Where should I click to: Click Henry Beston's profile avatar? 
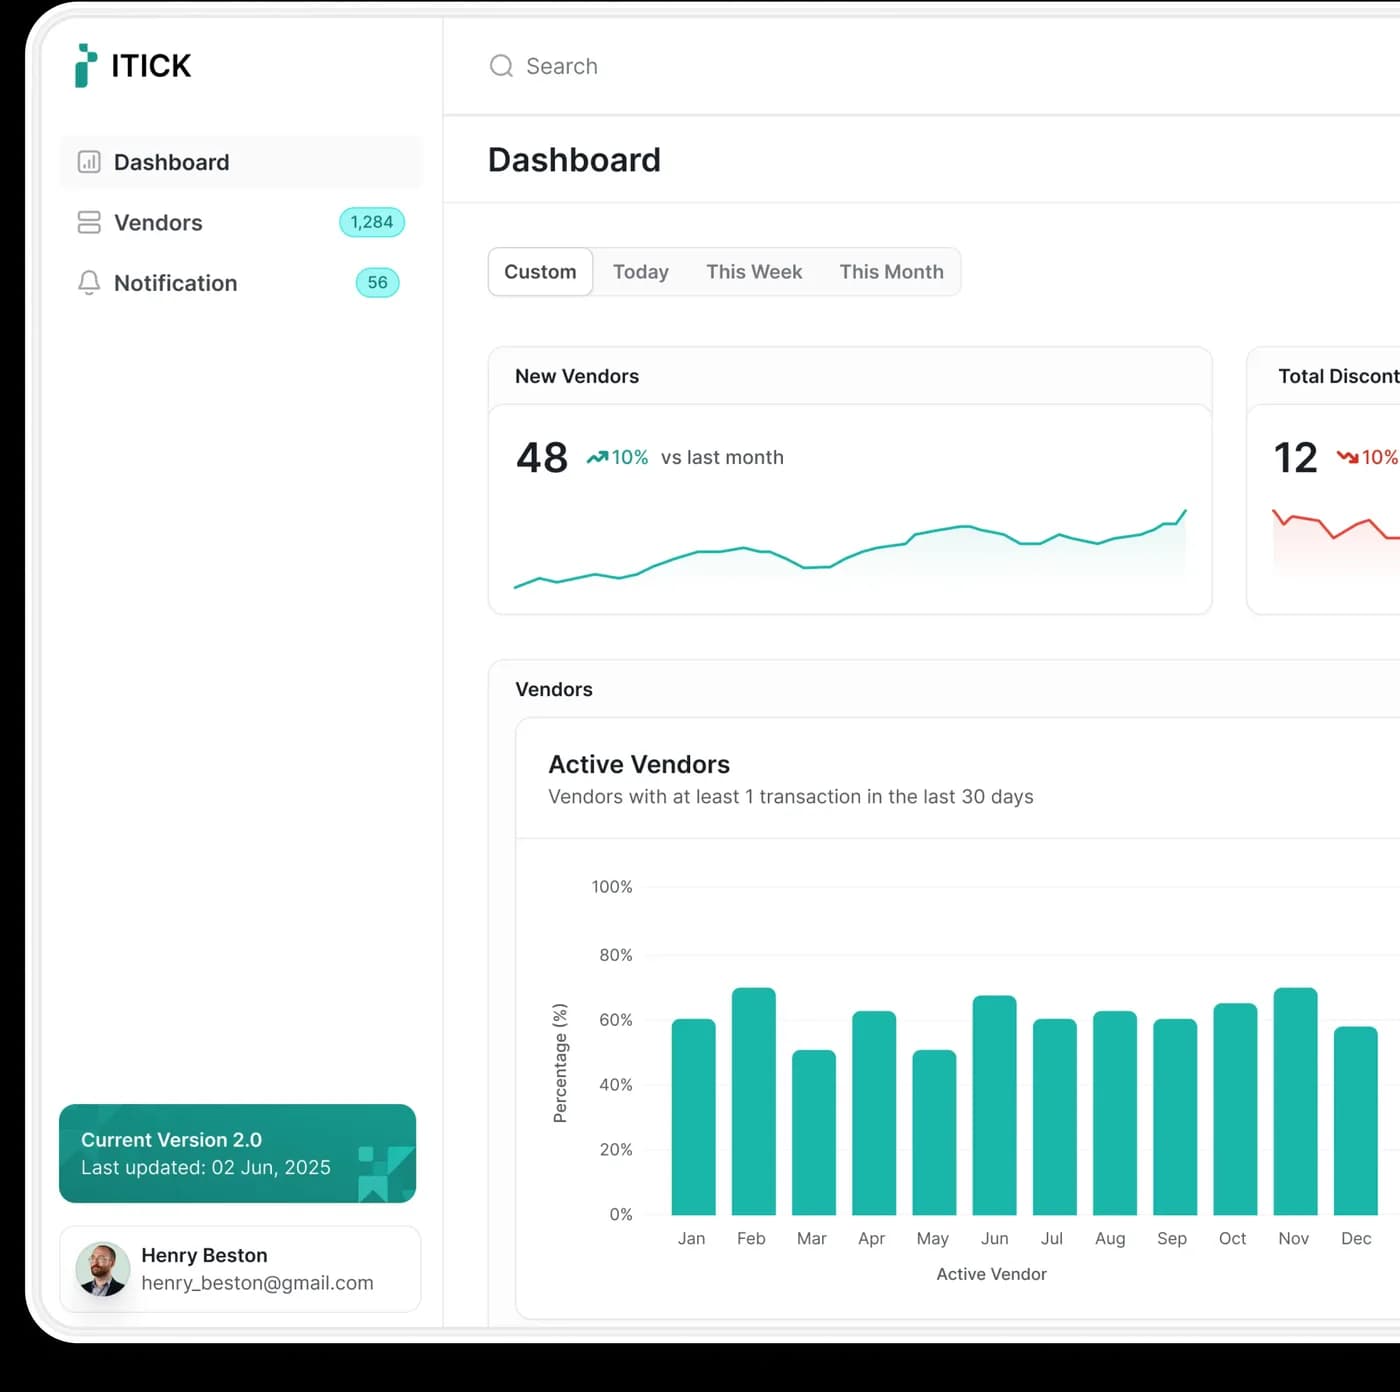tap(103, 1269)
